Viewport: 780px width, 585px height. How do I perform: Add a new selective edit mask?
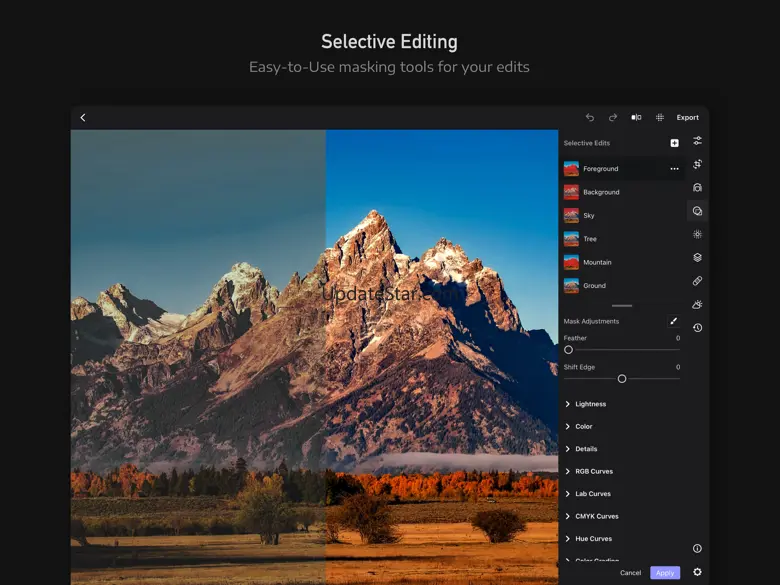674,143
